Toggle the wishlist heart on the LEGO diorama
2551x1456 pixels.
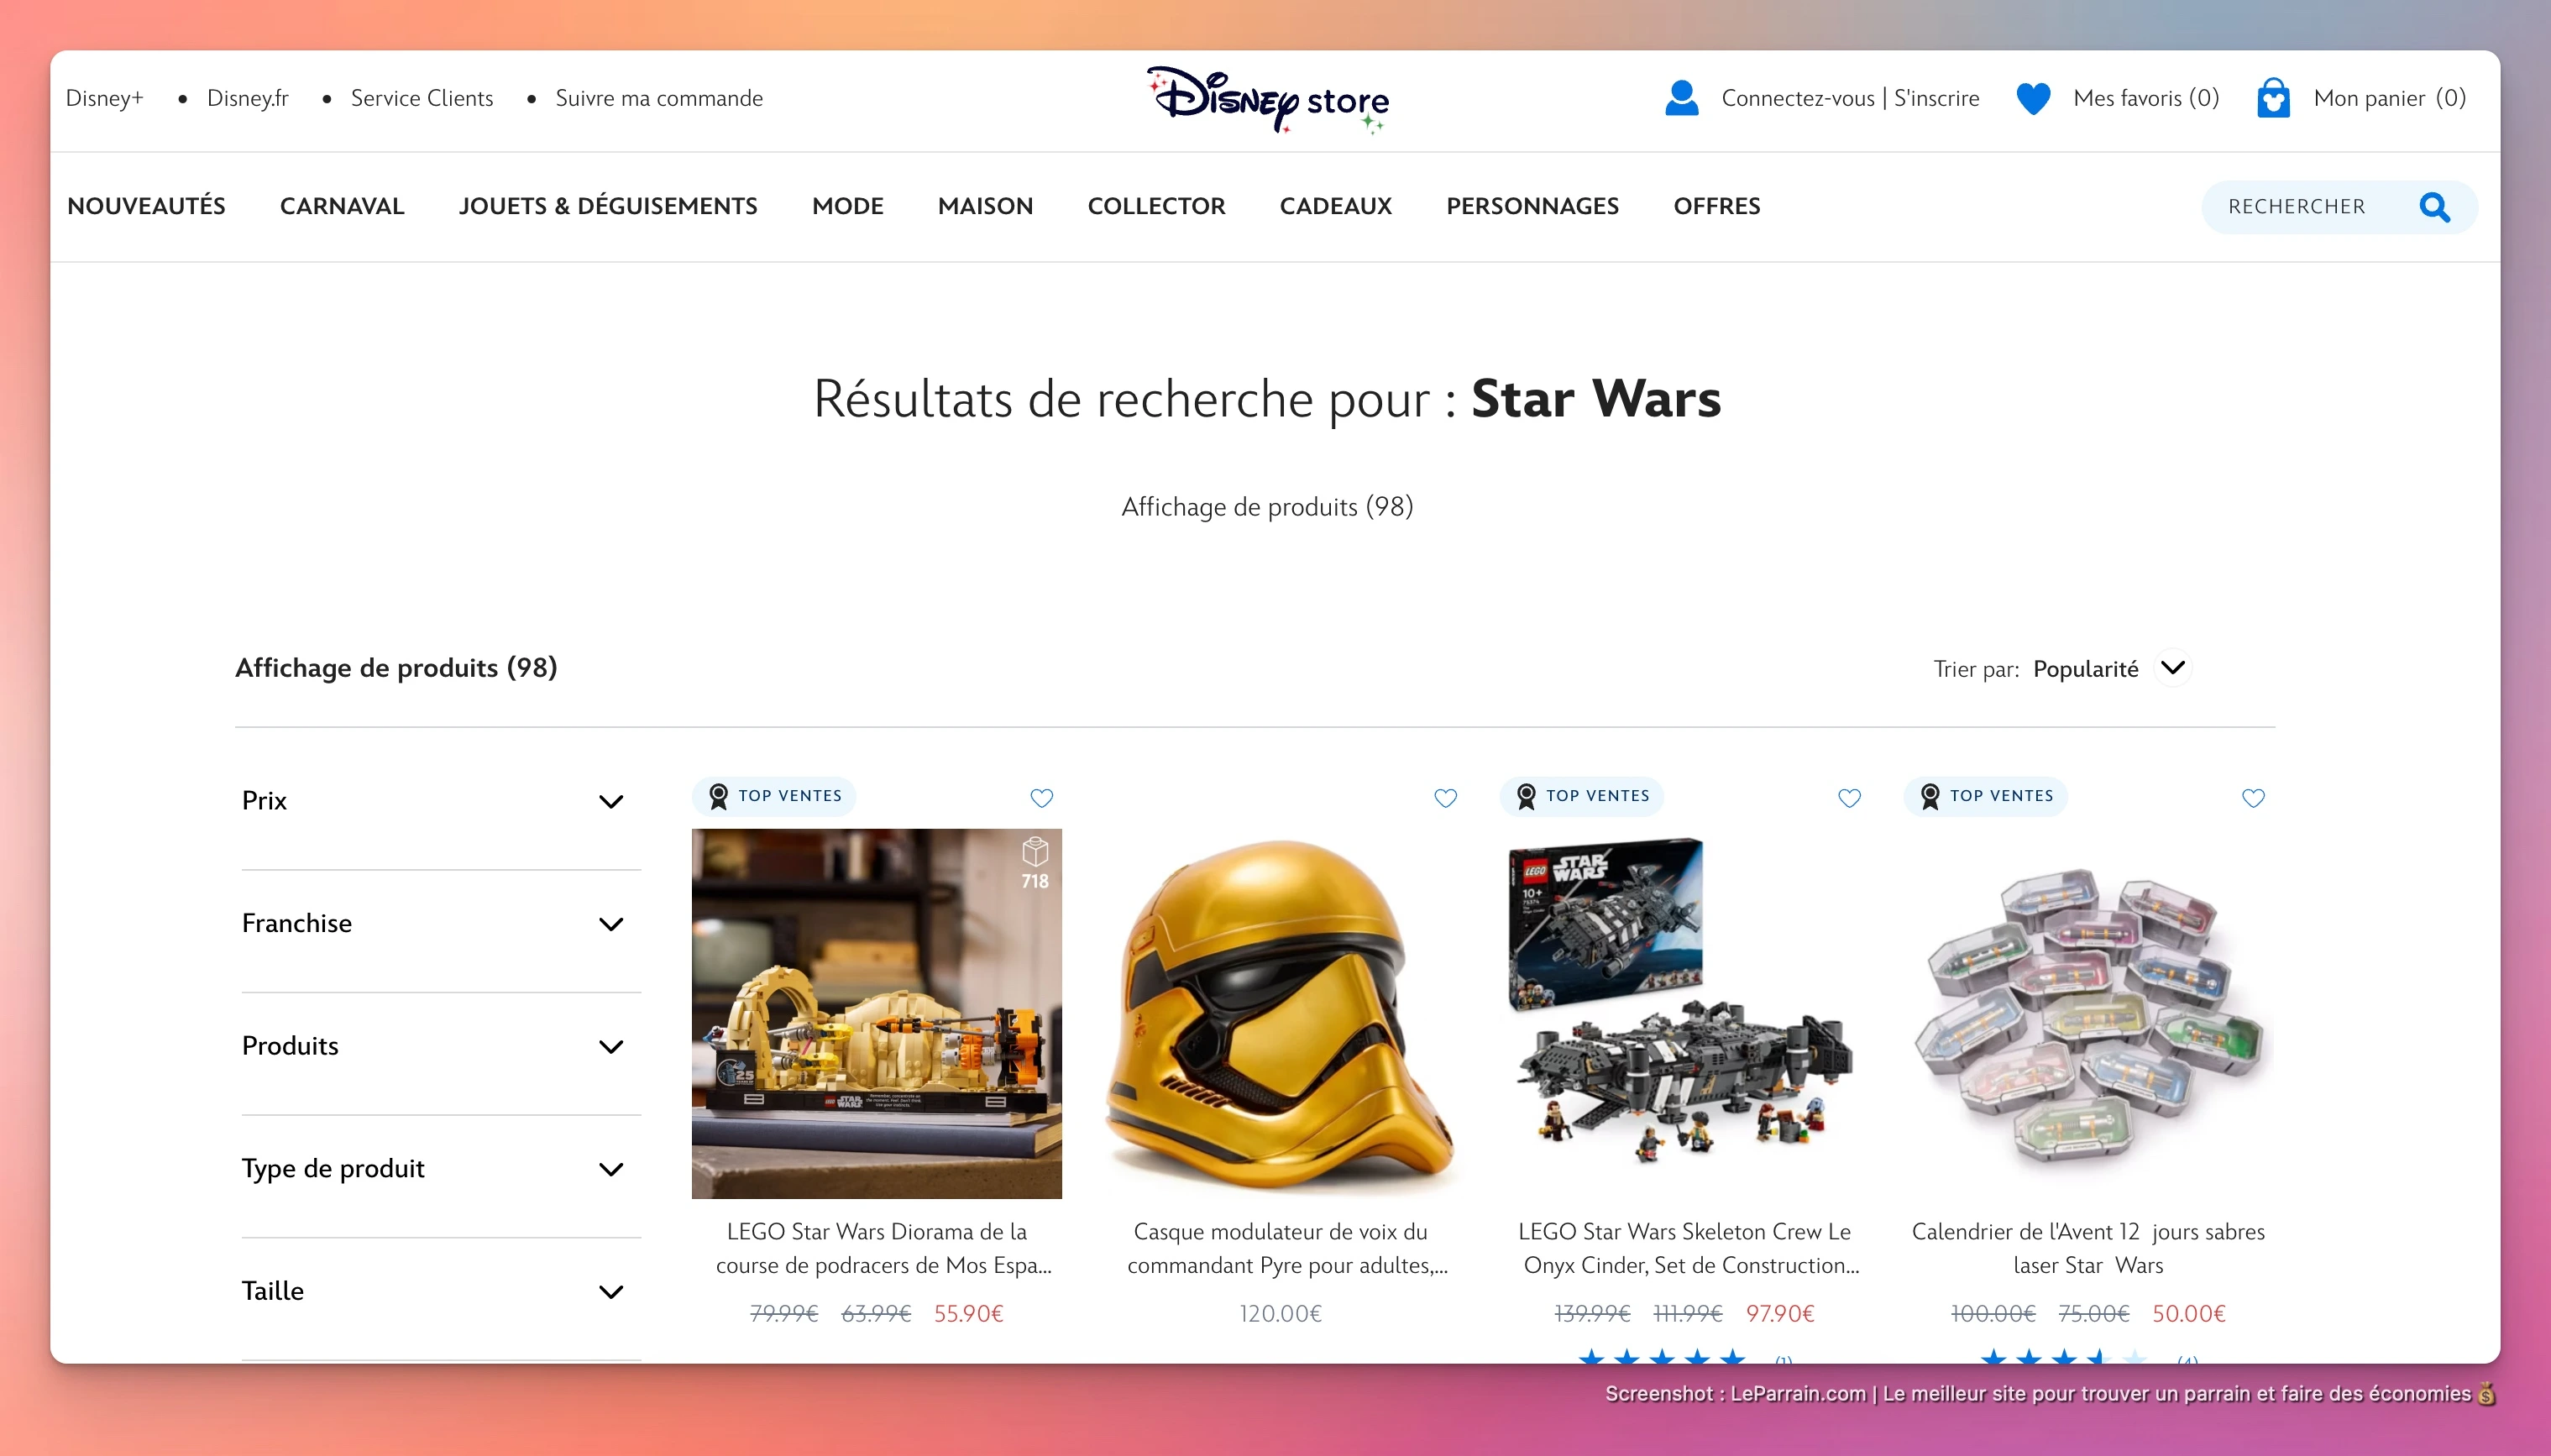[1040, 798]
